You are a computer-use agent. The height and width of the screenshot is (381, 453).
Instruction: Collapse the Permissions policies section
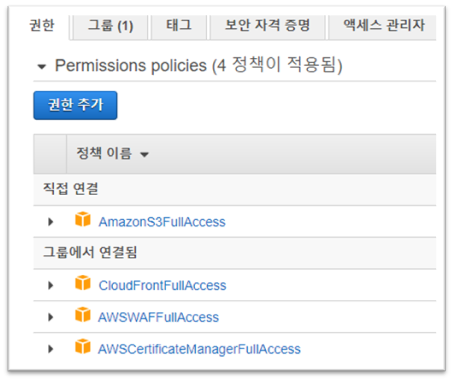pos(42,67)
